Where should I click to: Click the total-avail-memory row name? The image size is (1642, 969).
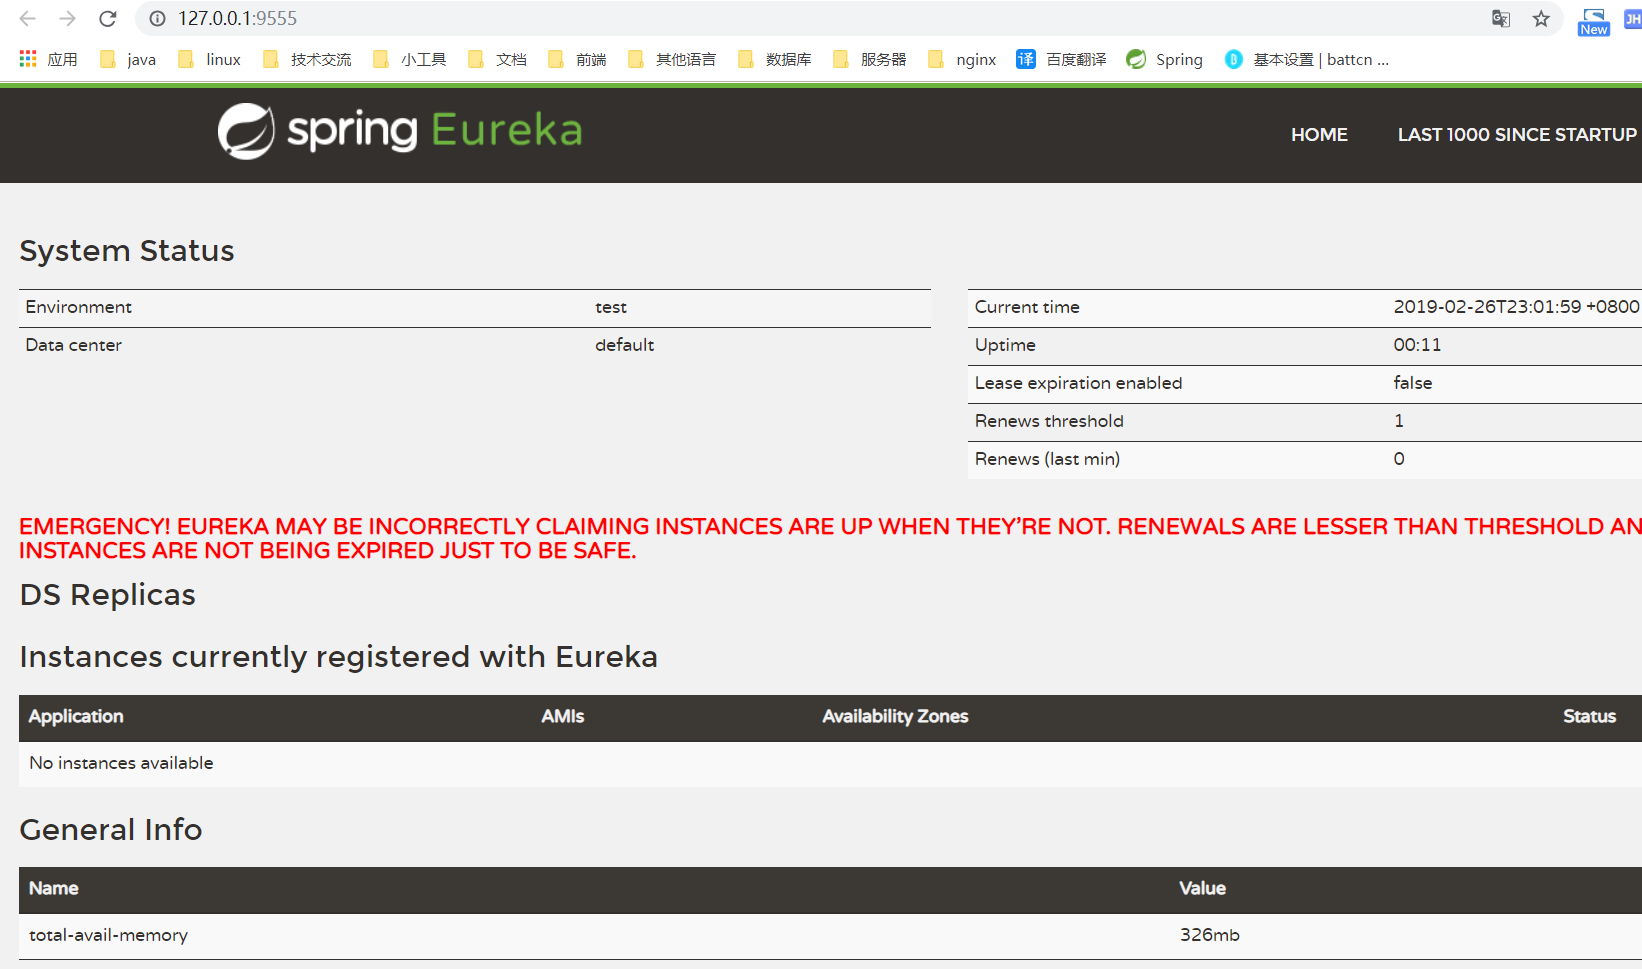pyautogui.click(x=108, y=935)
